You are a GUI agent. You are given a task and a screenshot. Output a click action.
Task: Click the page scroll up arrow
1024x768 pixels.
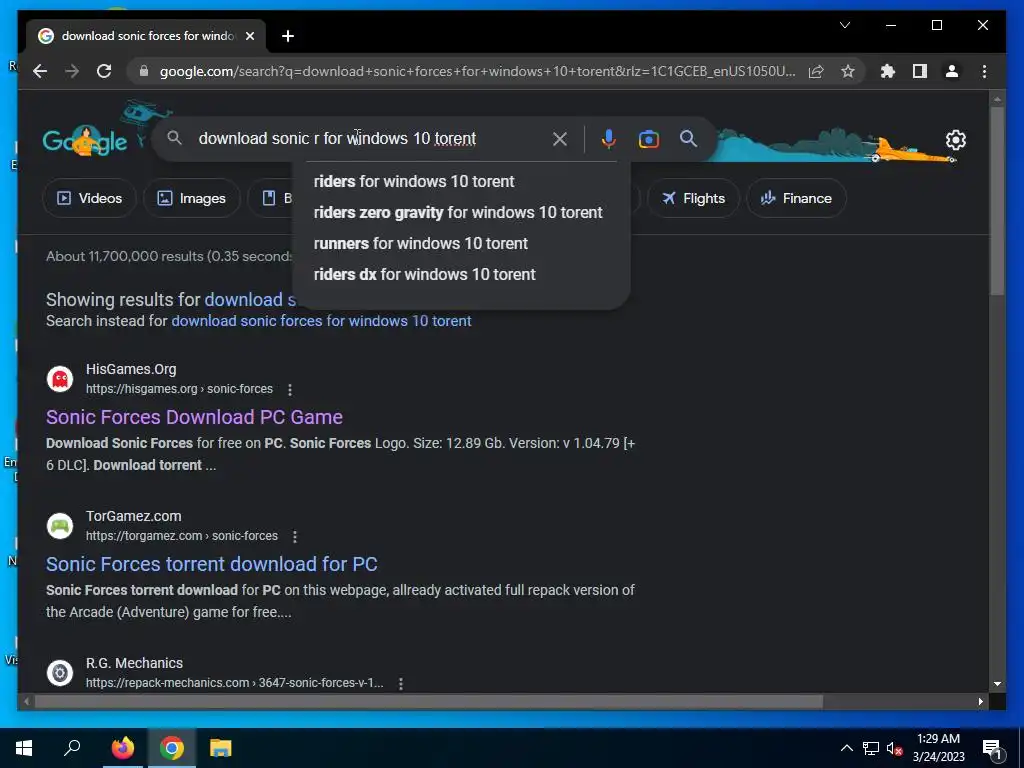tap(997, 99)
